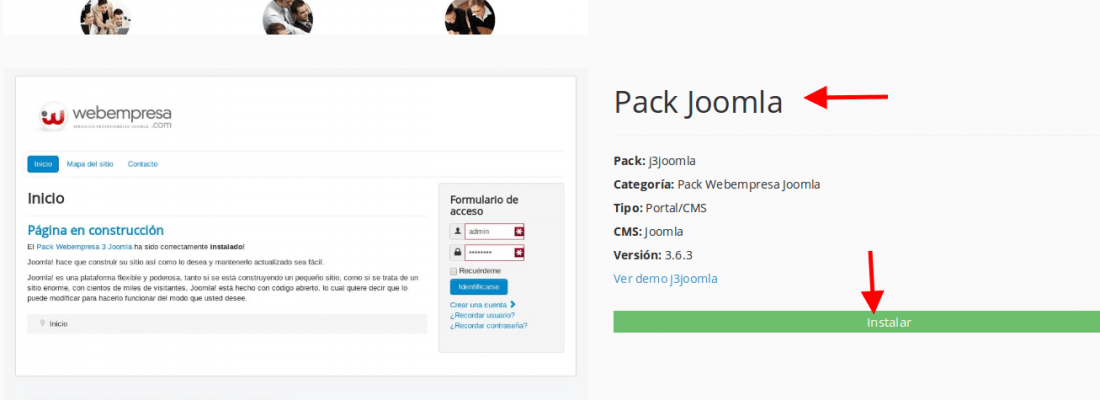Select the Inicio tab in preview
The width and height of the screenshot is (1100, 400).
click(x=43, y=164)
